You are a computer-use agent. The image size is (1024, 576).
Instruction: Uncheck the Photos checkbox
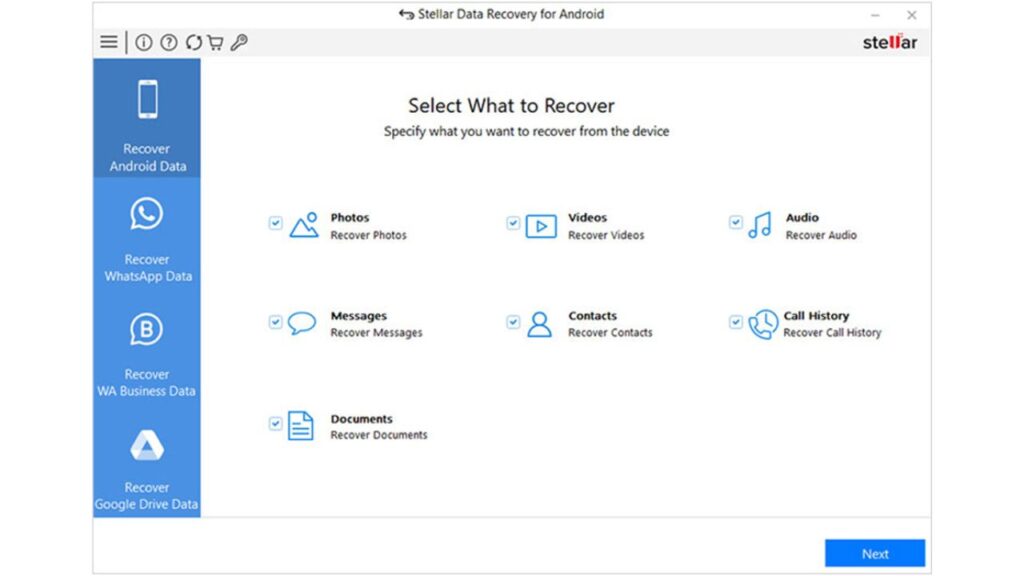[x=276, y=223]
